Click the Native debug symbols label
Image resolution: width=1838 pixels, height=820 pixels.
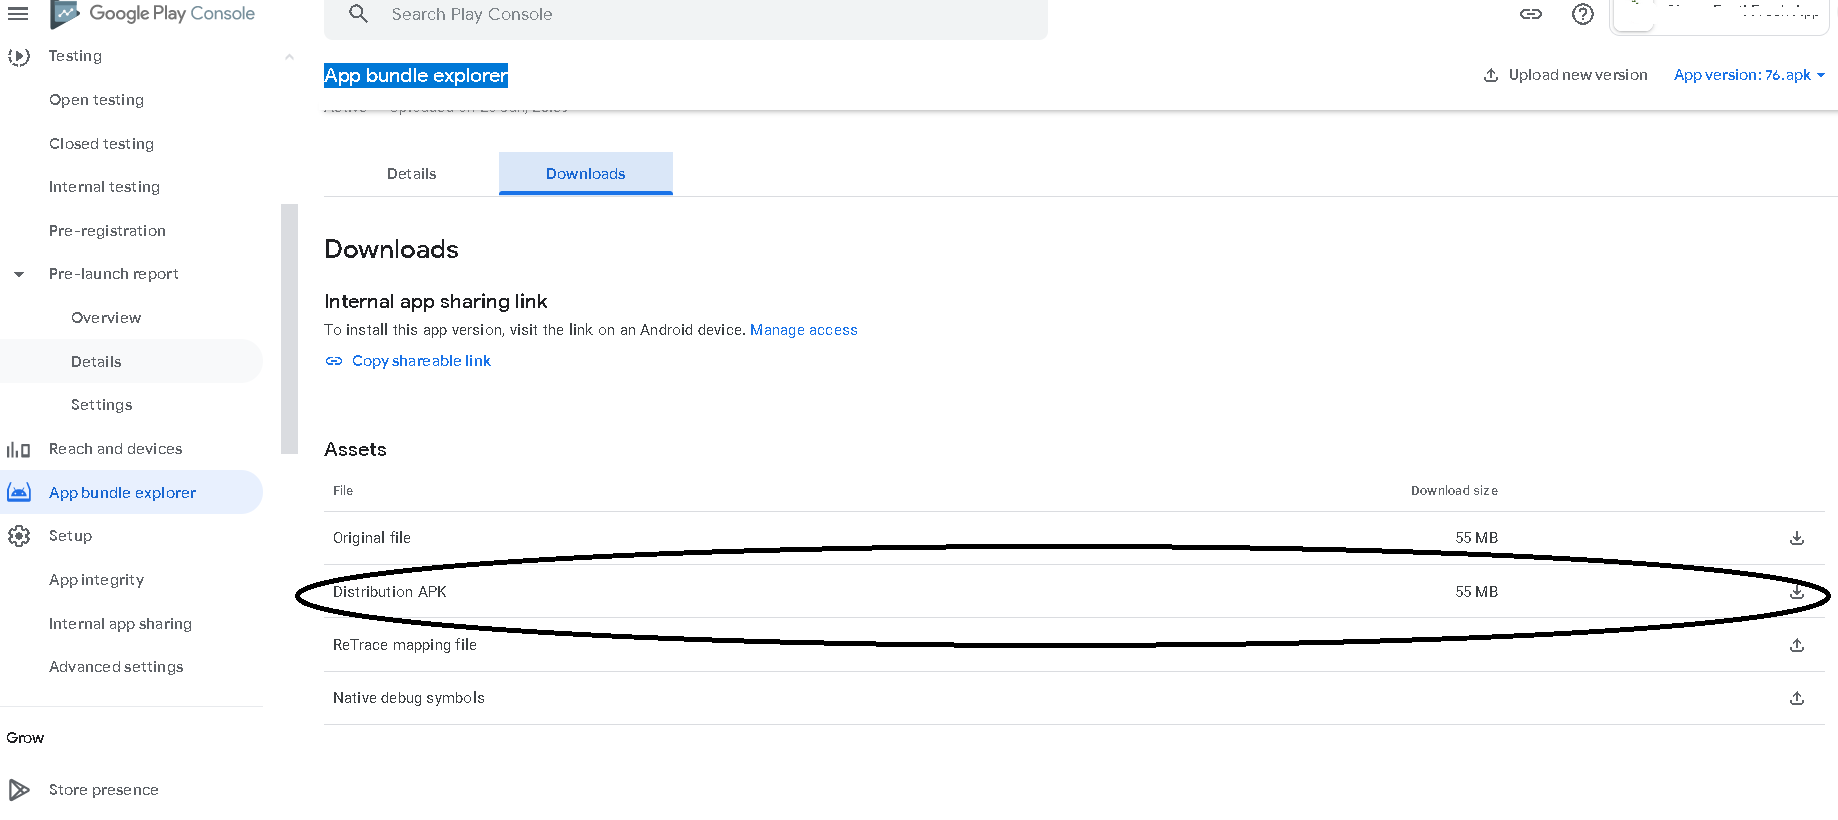(408, 698)
